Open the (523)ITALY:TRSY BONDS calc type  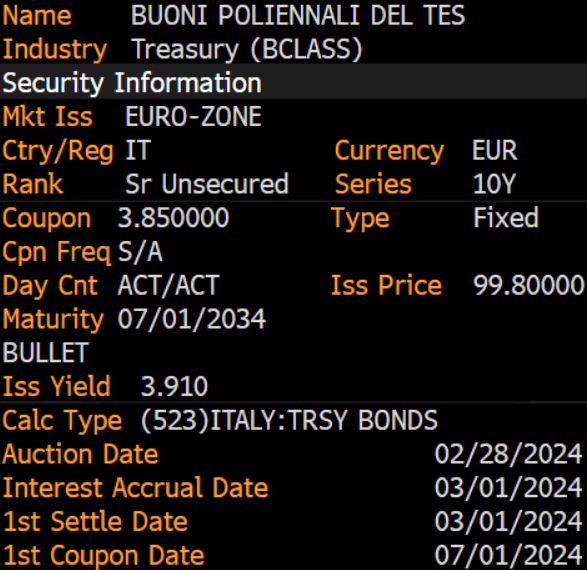pyautogui.click(x=289, y=420)
